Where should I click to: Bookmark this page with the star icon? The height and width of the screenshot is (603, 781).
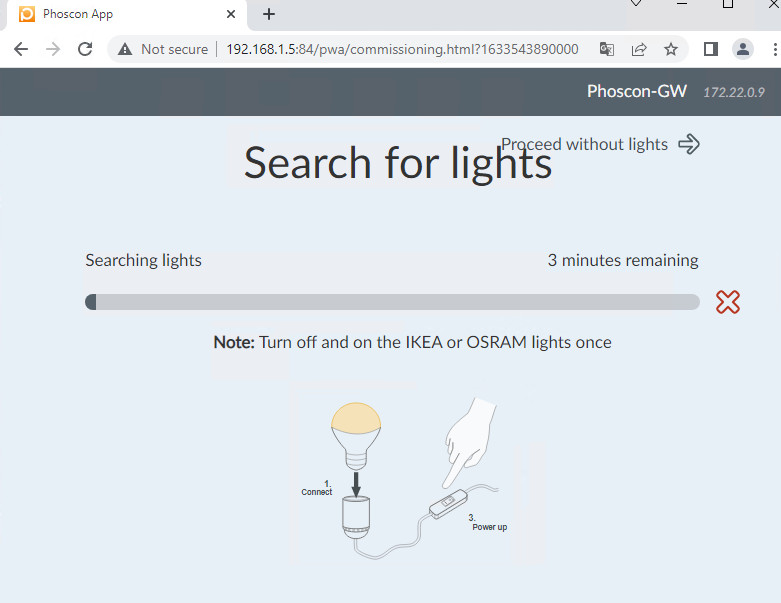(671, 49)
